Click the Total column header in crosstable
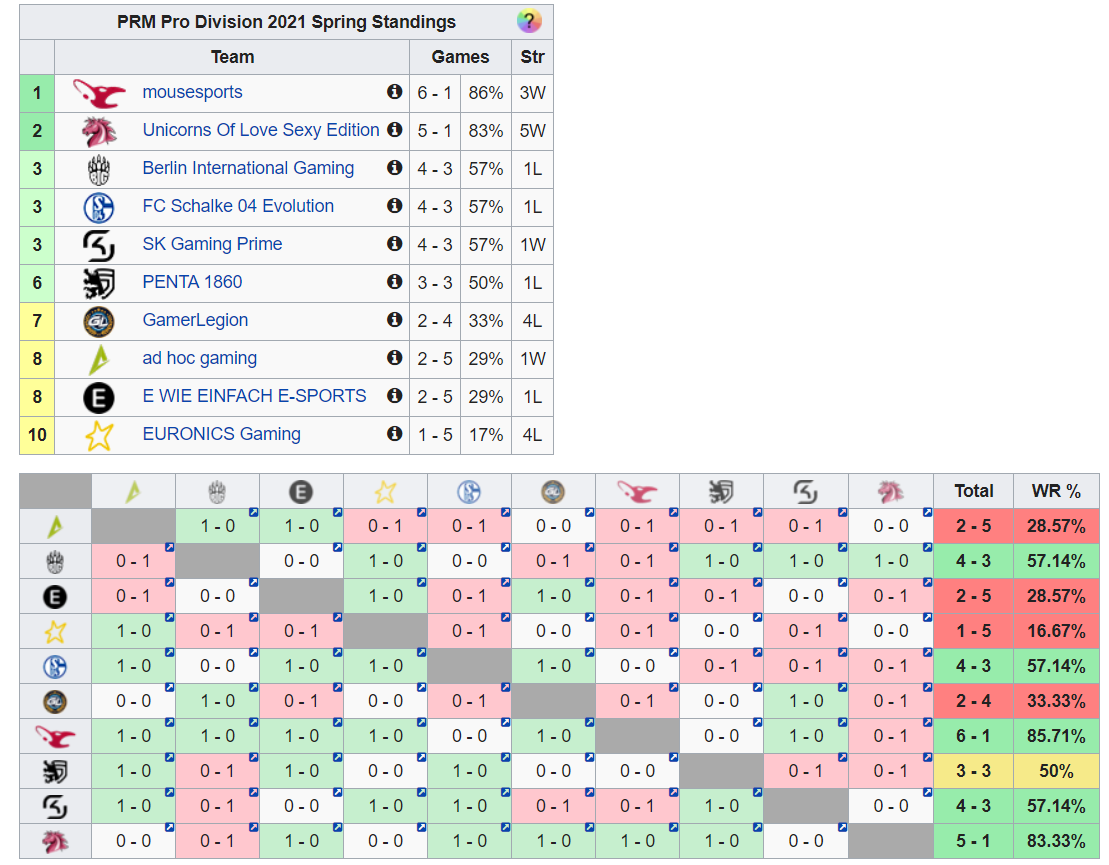 [x=973, y=491]
